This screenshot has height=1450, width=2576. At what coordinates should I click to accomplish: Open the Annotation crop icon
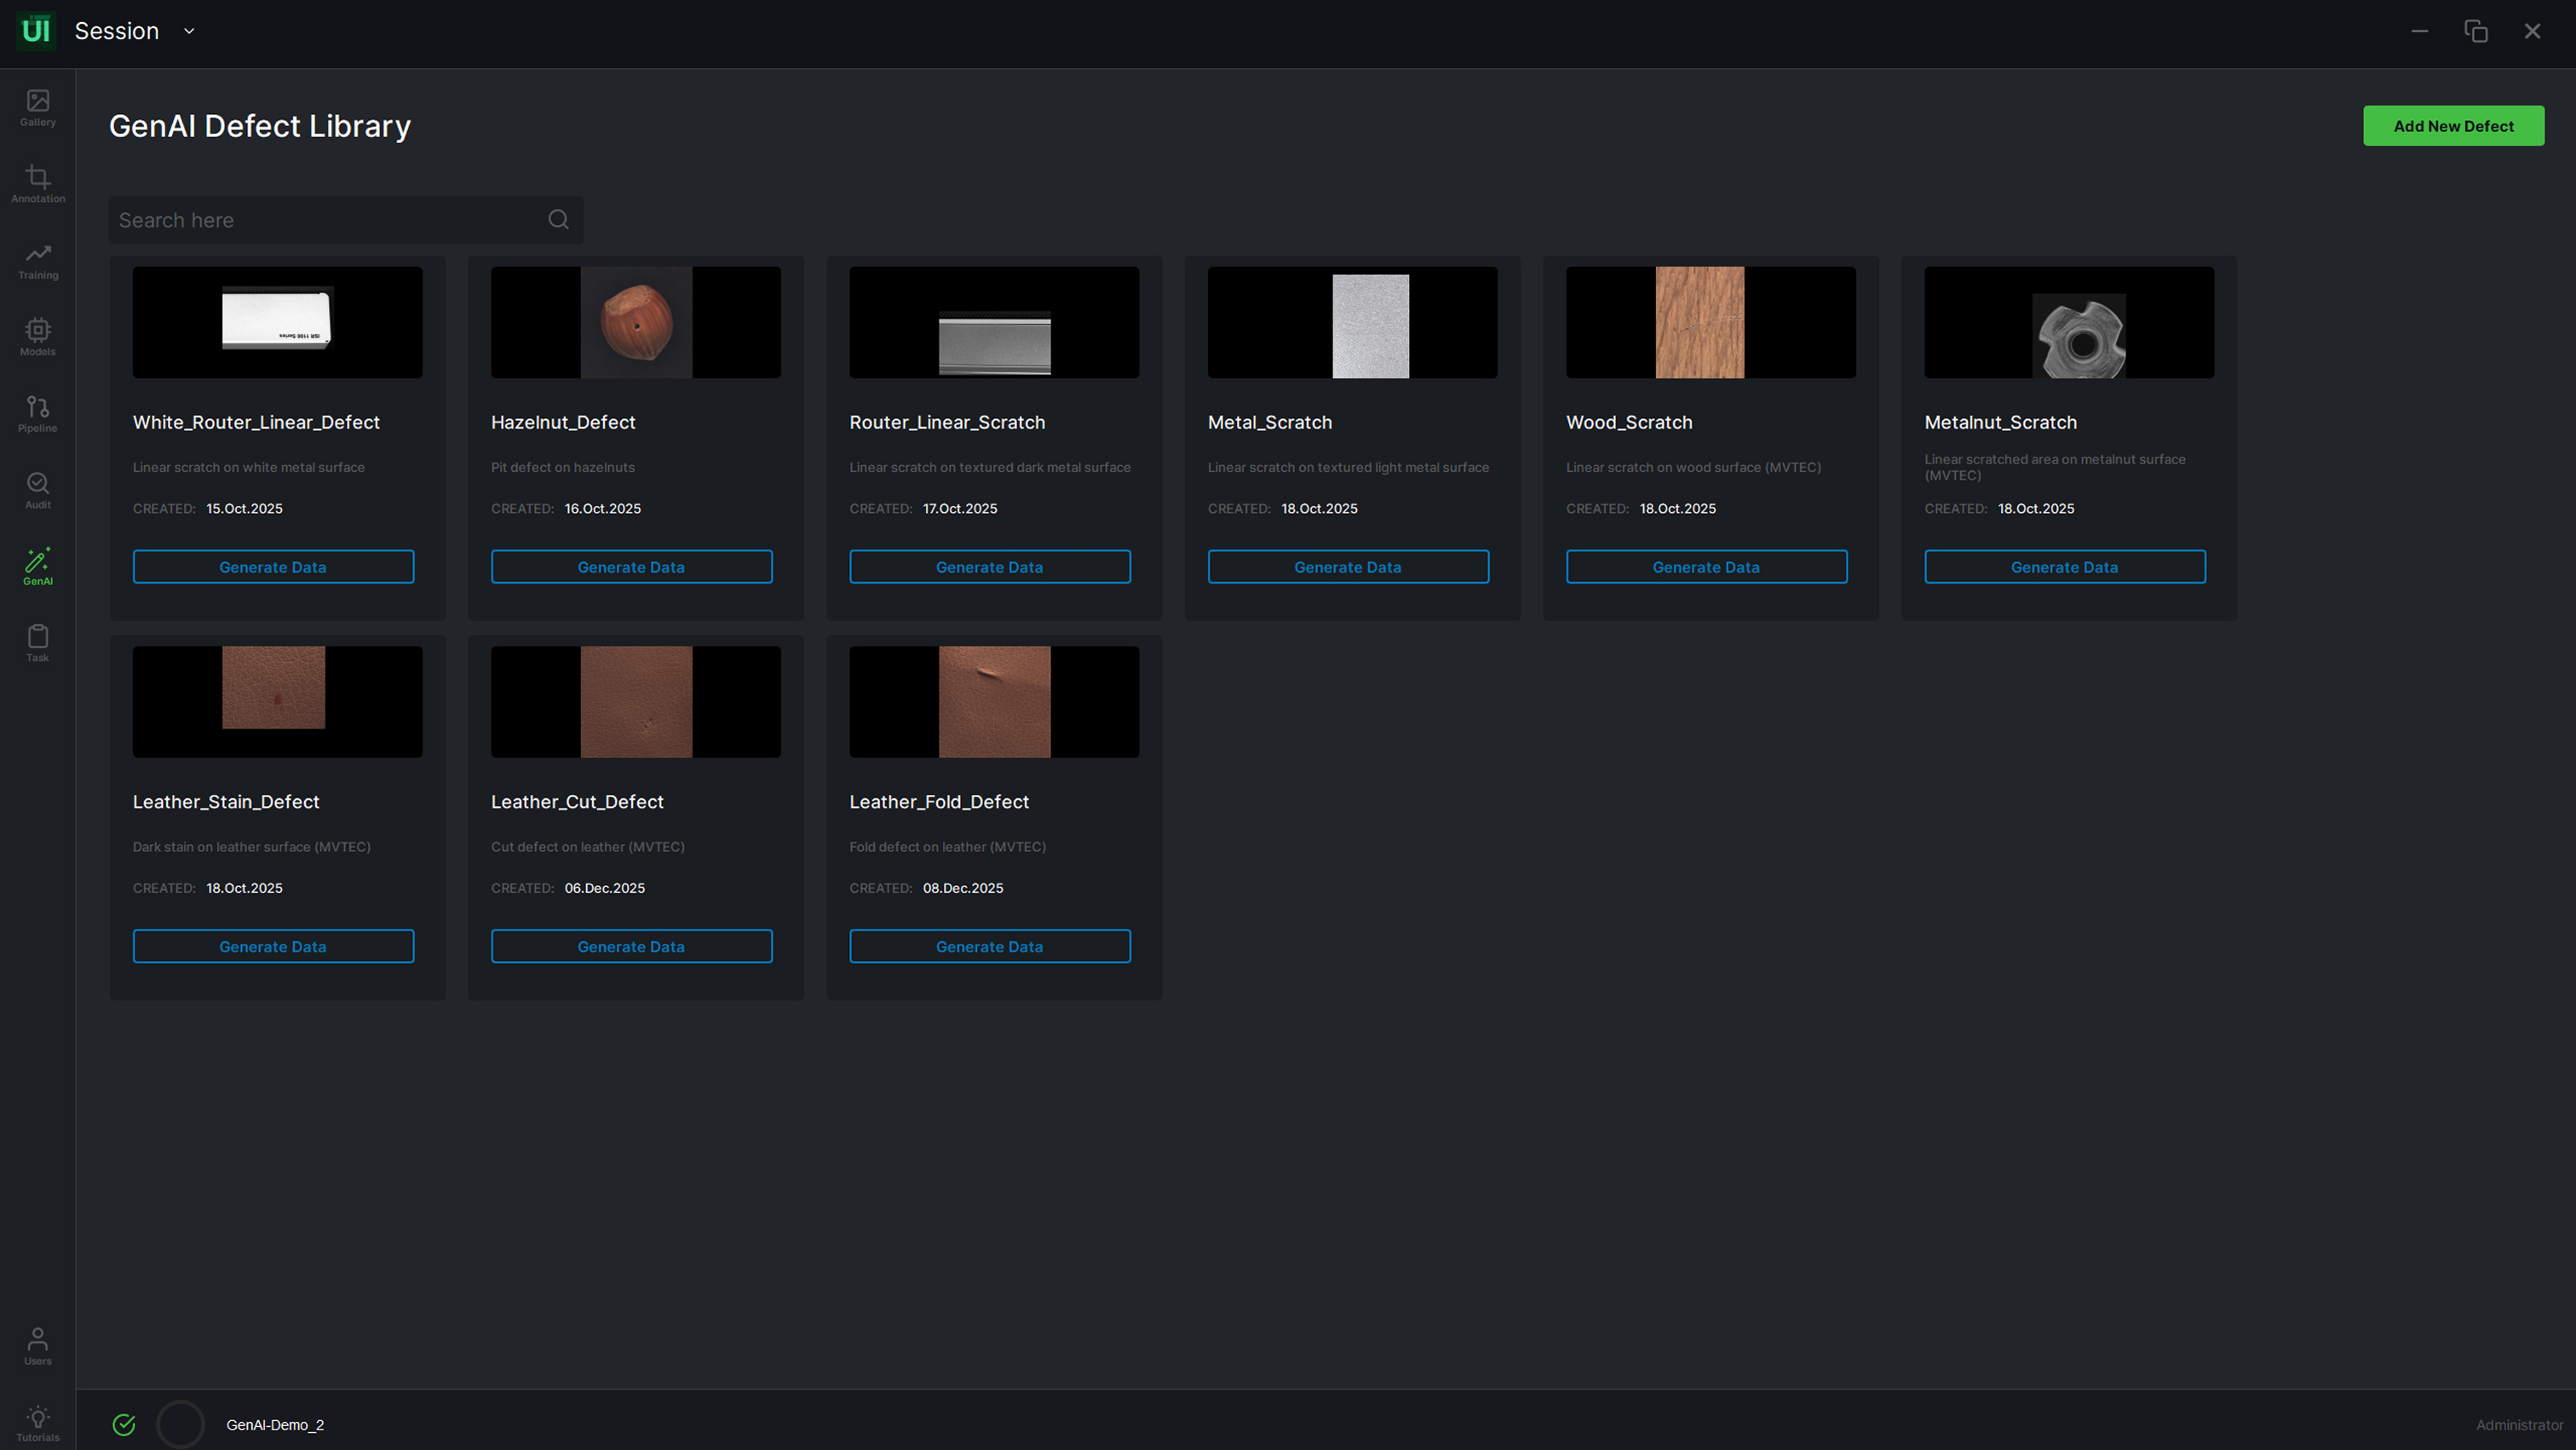[38, 178]
